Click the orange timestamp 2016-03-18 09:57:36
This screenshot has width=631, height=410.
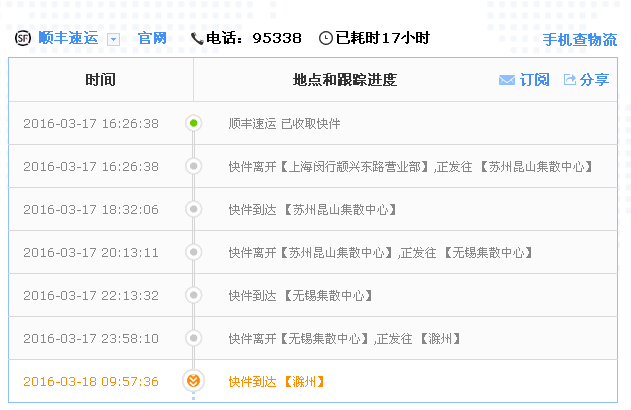click(91, 381)
